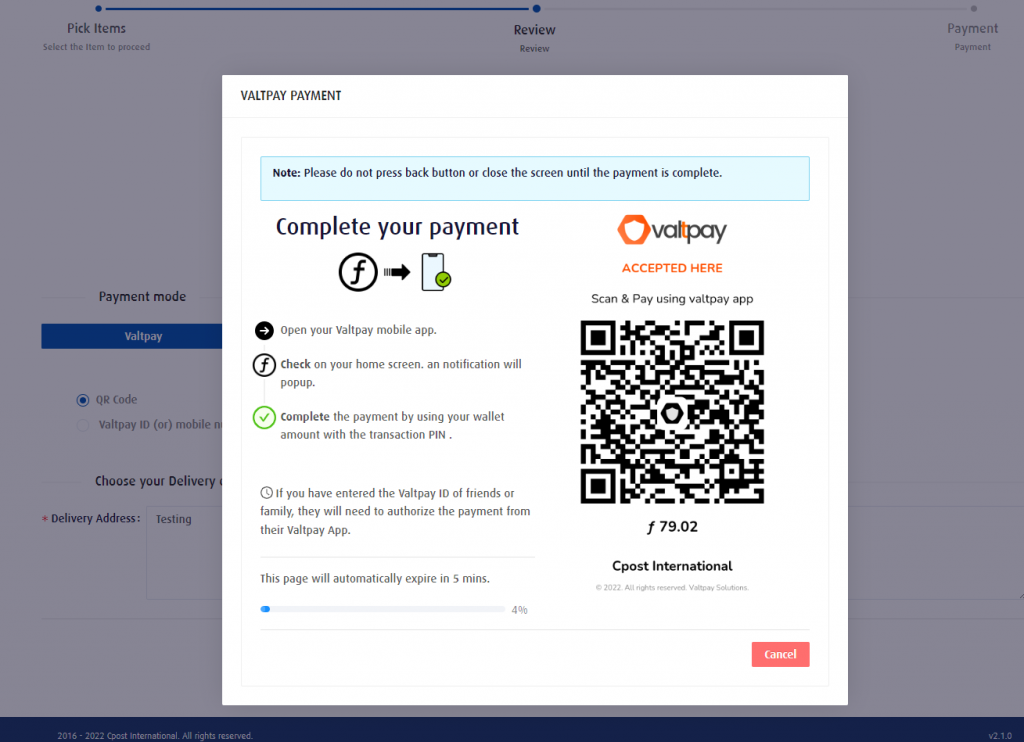Click the Valtpay hexagon logo
Screen dimensions: 1024x742
634,230
